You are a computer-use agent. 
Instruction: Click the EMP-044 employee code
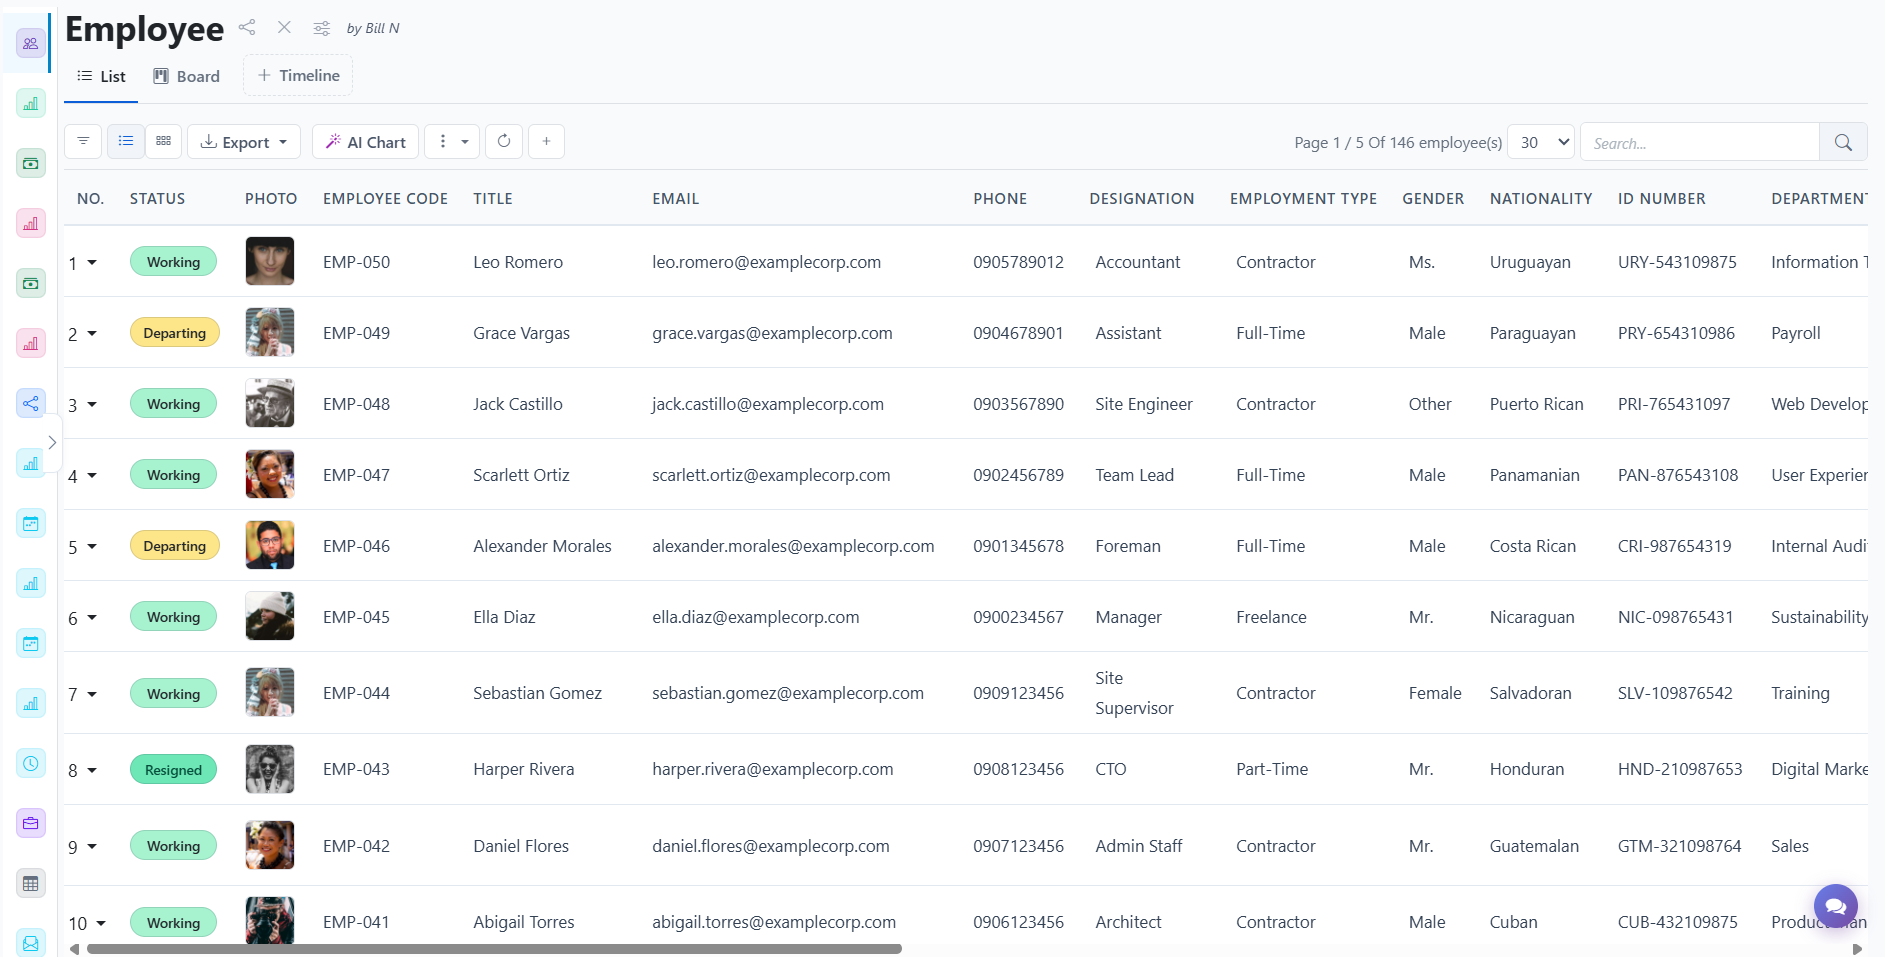(356, 693)
